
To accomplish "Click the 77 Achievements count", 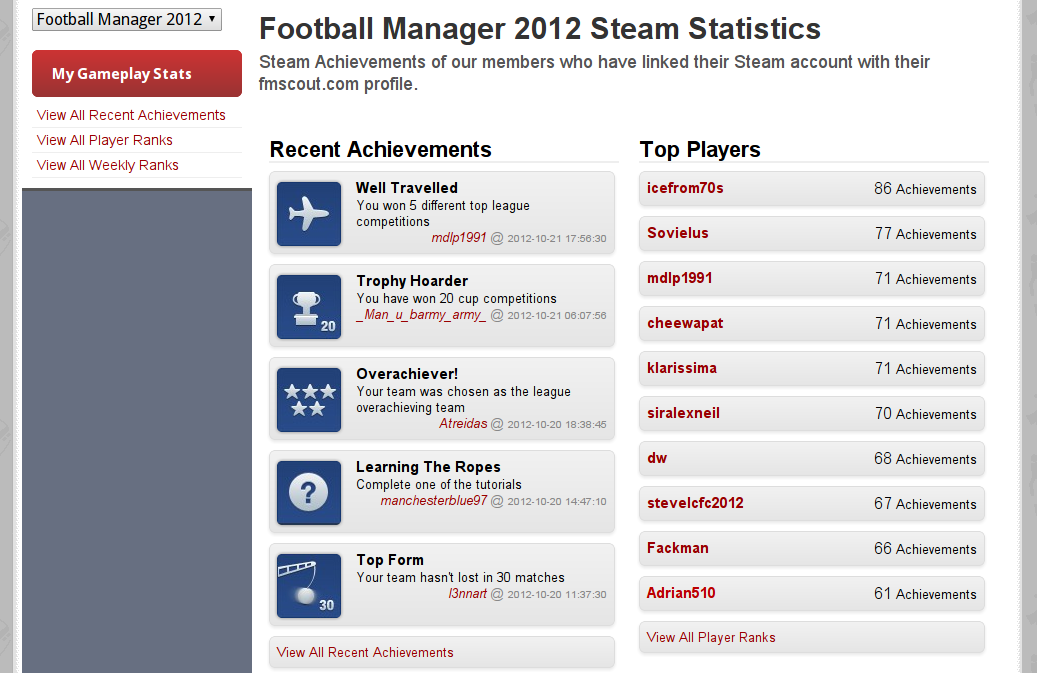I will coord(926,234).
